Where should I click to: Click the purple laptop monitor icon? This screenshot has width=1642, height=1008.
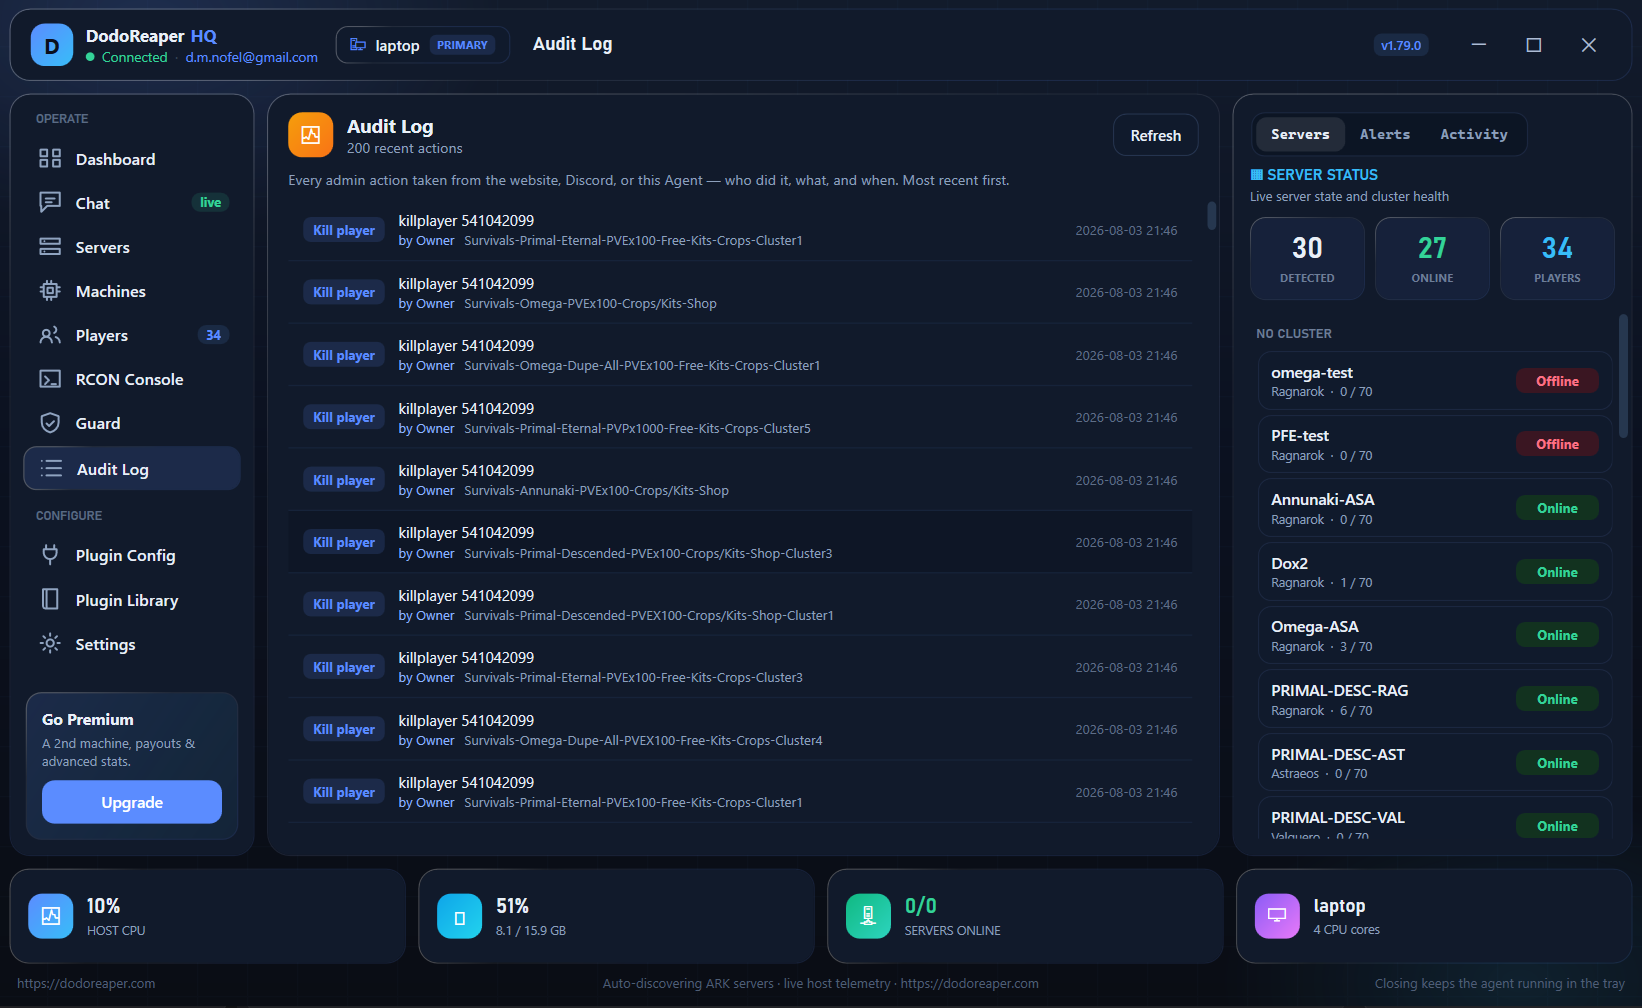(1277, 916)
